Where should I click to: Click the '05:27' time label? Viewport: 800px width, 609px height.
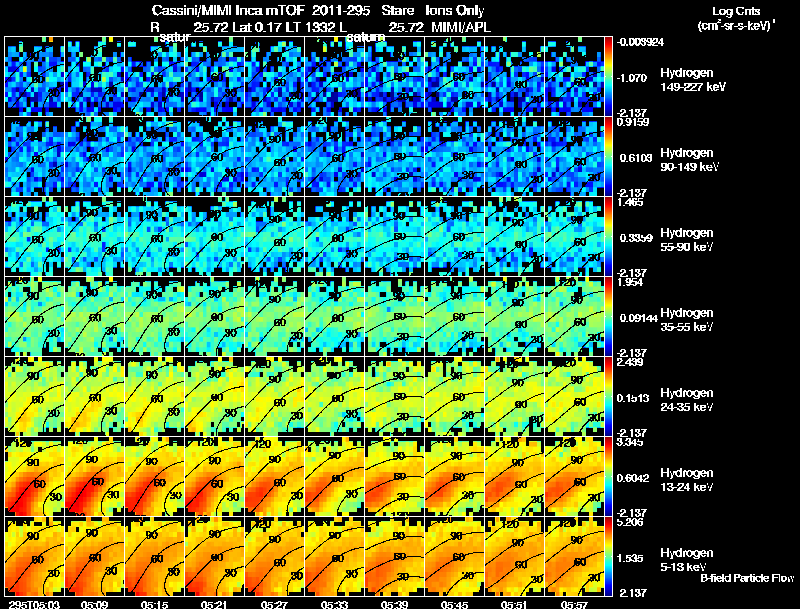[274, 604]
